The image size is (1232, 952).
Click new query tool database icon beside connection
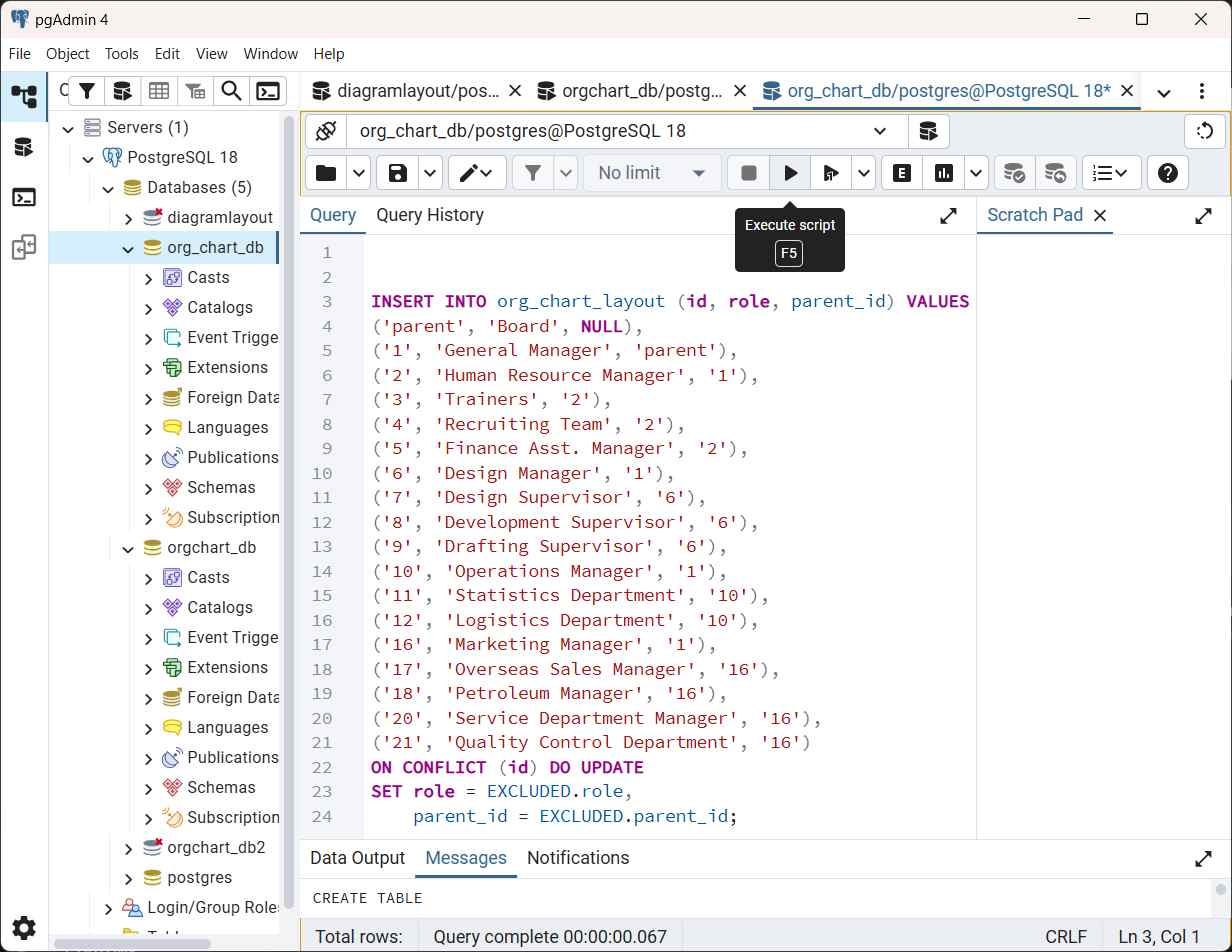928,131
